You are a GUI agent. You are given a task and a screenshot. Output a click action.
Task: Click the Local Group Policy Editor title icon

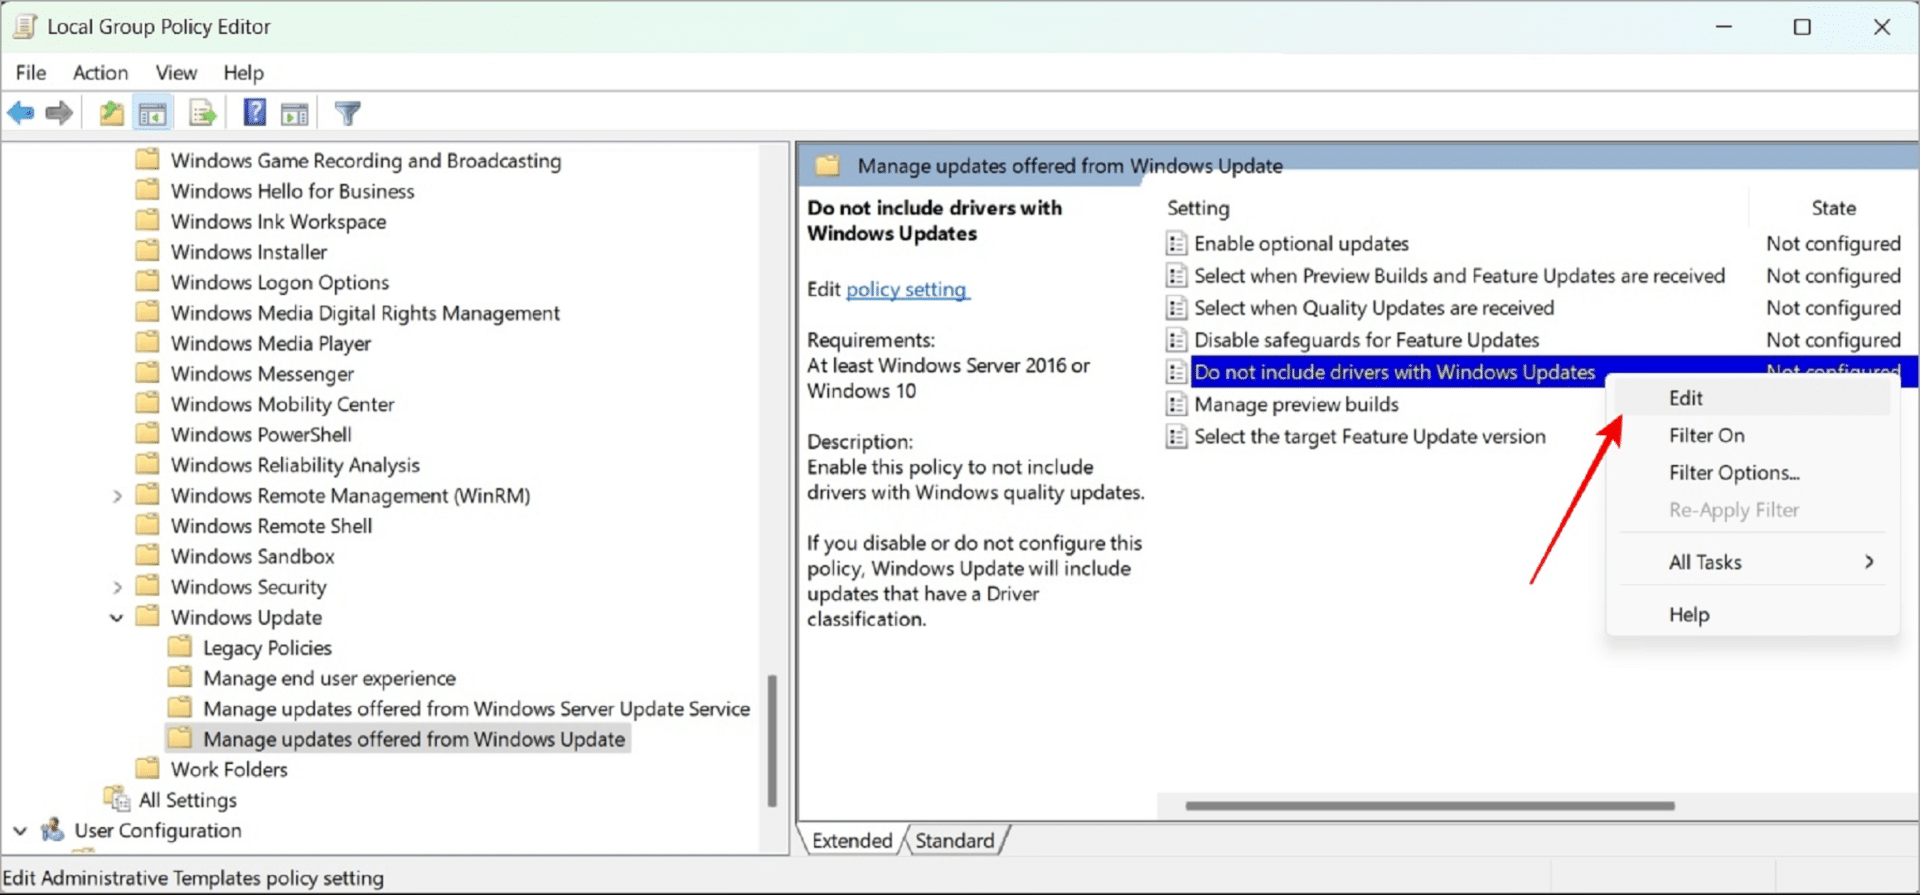(x=24, y=26)
